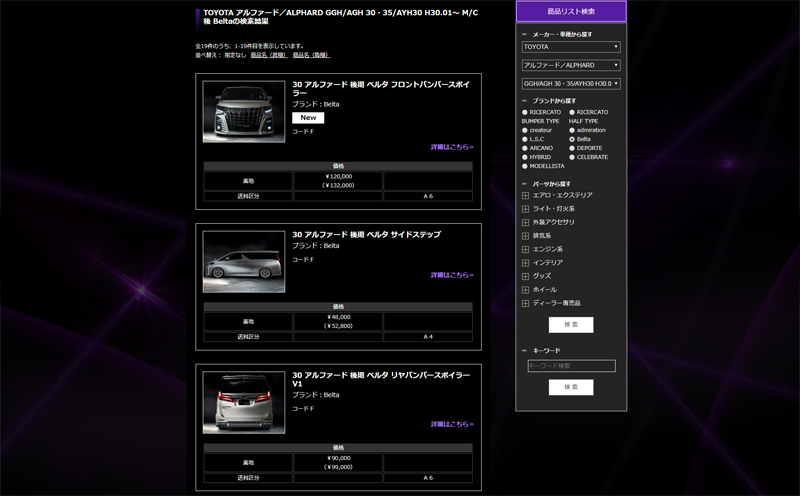Image resolution: width=800 pixels, height=496 pixels.
Task: Click the 商品リスト検索 purple header
Action: pos(571,11)
